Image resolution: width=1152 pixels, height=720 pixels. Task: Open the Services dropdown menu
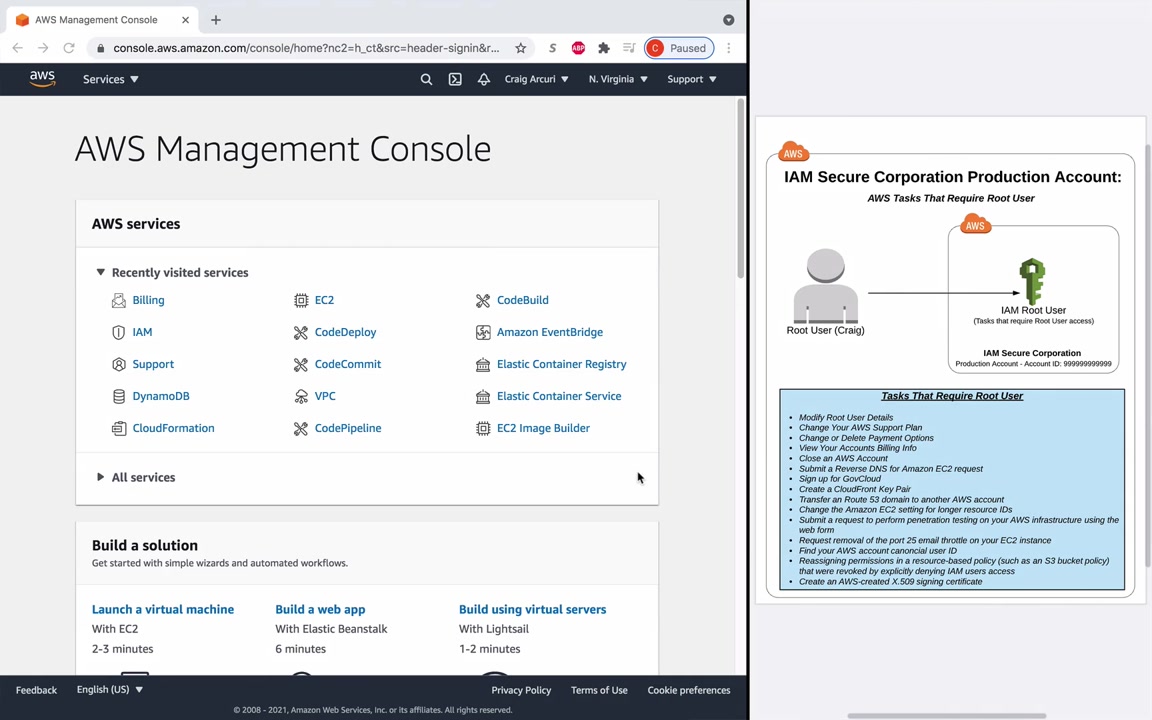pos(110,79)
